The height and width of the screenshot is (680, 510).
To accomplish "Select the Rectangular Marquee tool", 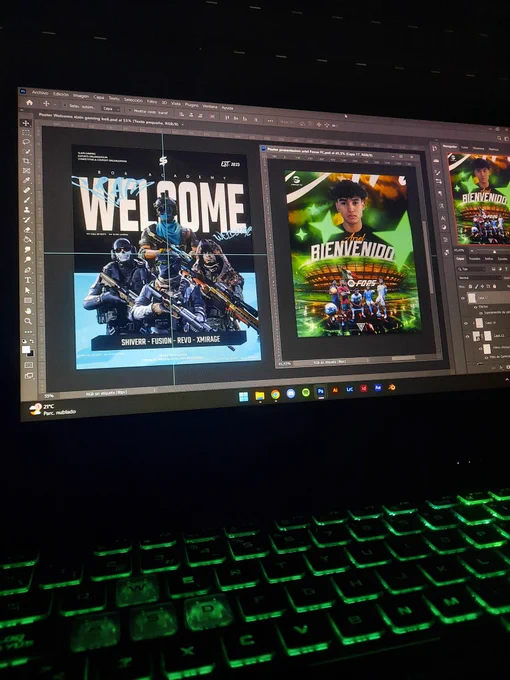I will point(26,132).
